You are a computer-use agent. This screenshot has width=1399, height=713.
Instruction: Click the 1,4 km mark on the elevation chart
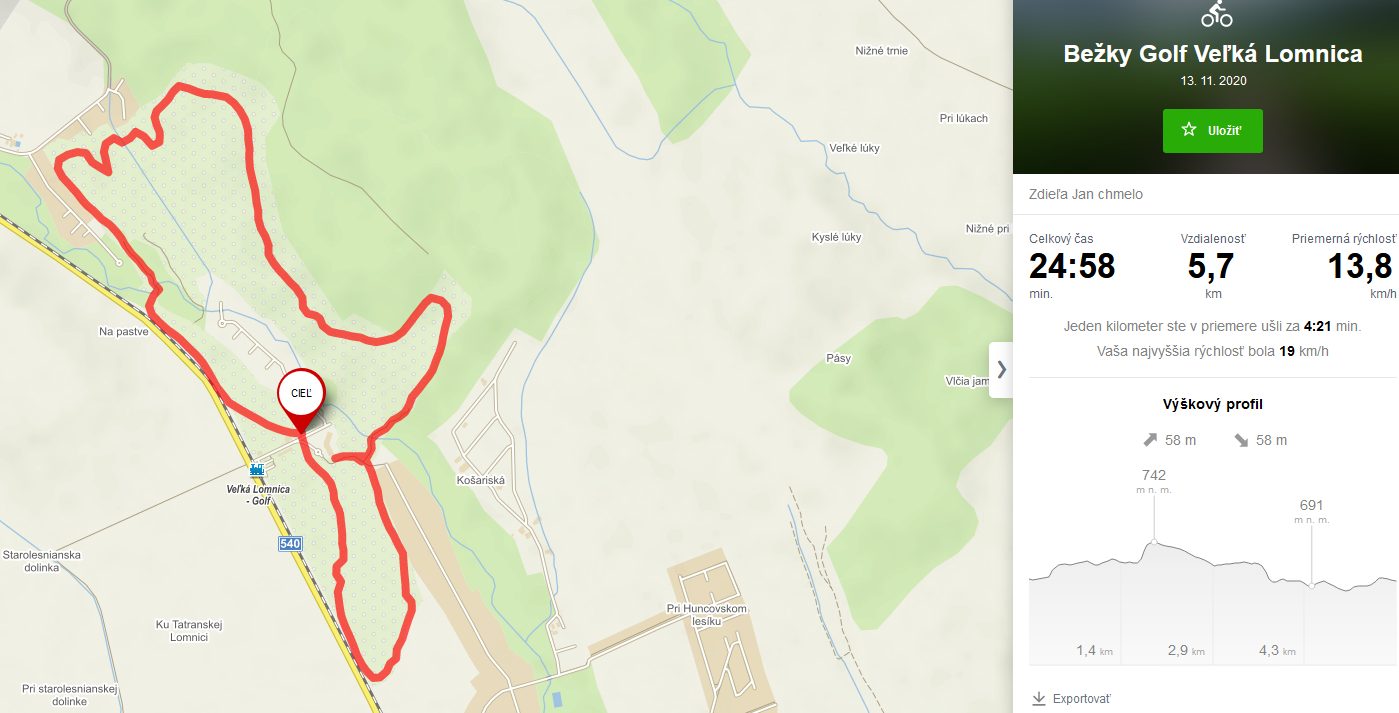[x=1094, y=651]
